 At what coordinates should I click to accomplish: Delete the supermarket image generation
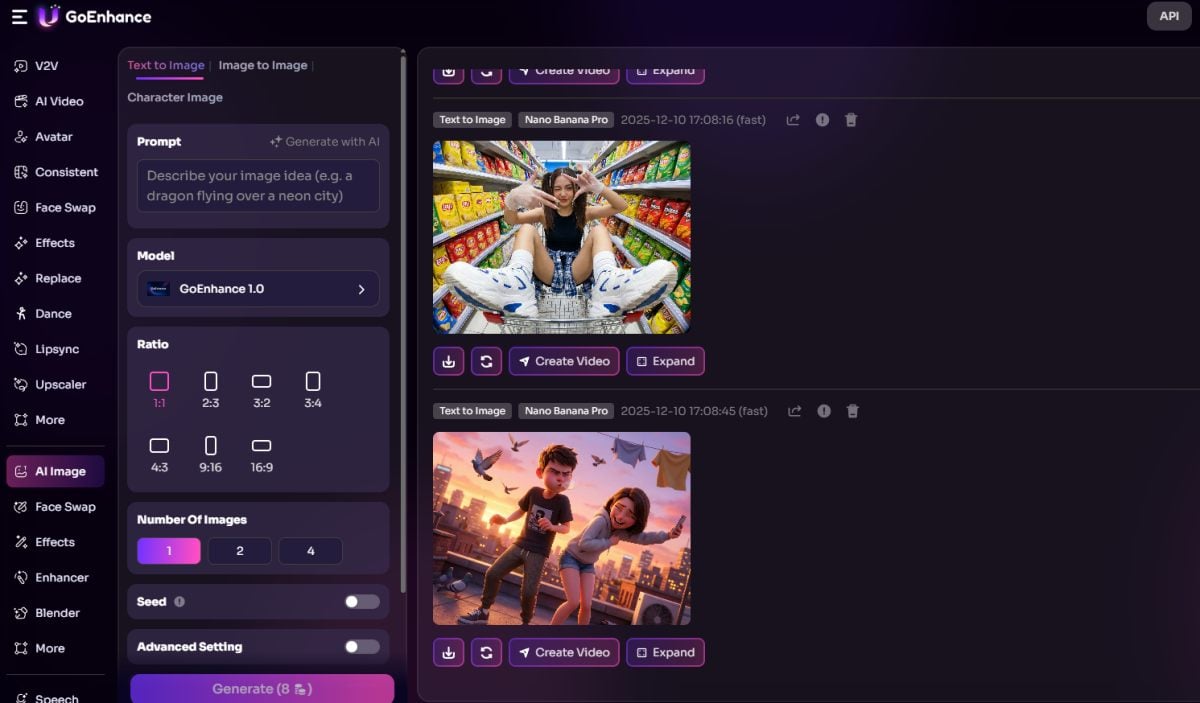[851, 119]
